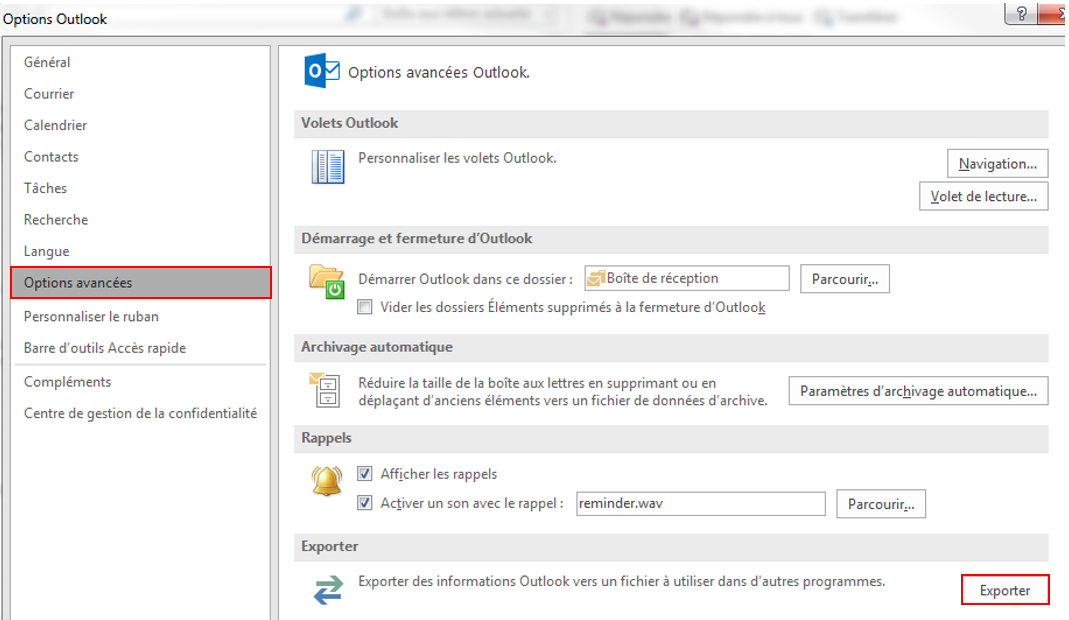Click the Navigation... button

click(997, 164)
